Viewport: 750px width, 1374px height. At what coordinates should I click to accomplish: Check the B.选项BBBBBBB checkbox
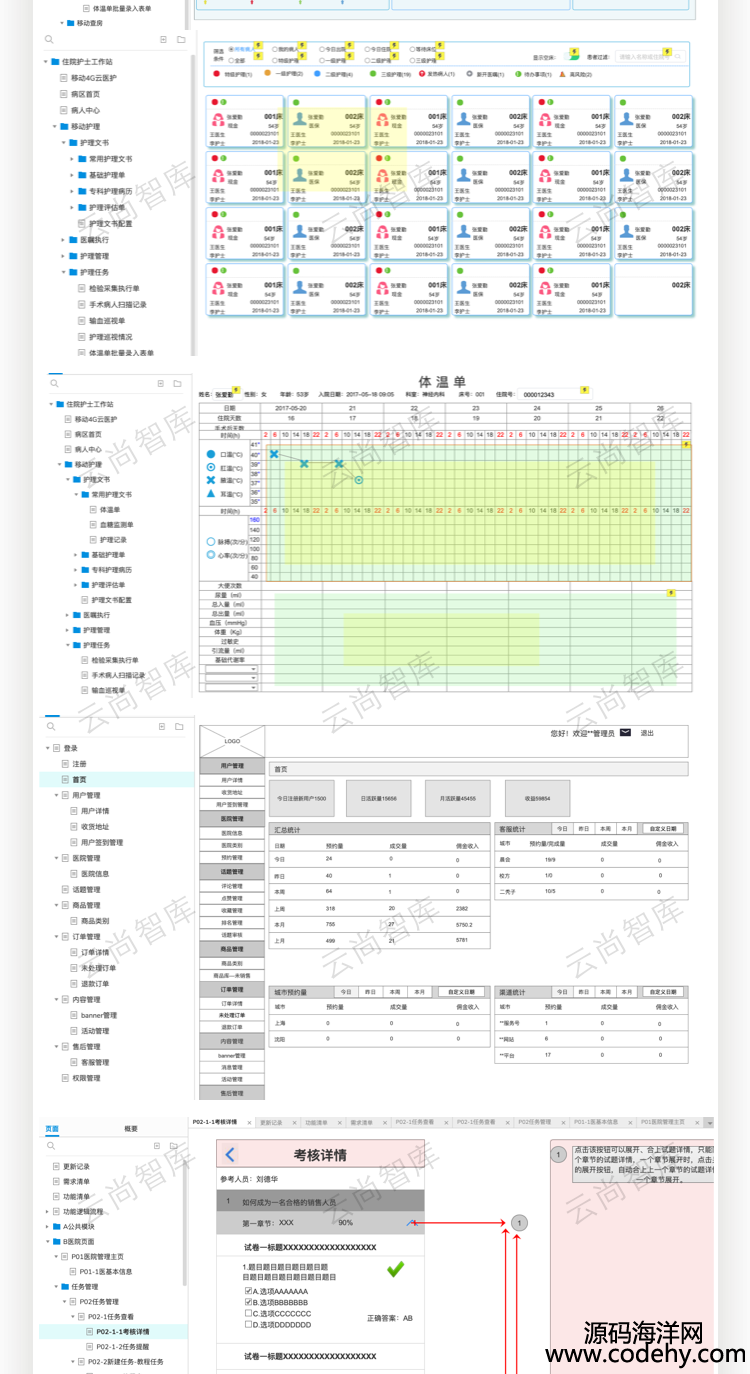click(x=249, y=1303)
